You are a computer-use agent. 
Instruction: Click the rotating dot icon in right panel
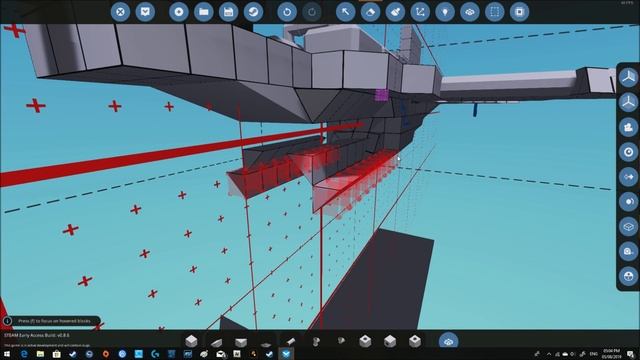click(x=629, y=202)
